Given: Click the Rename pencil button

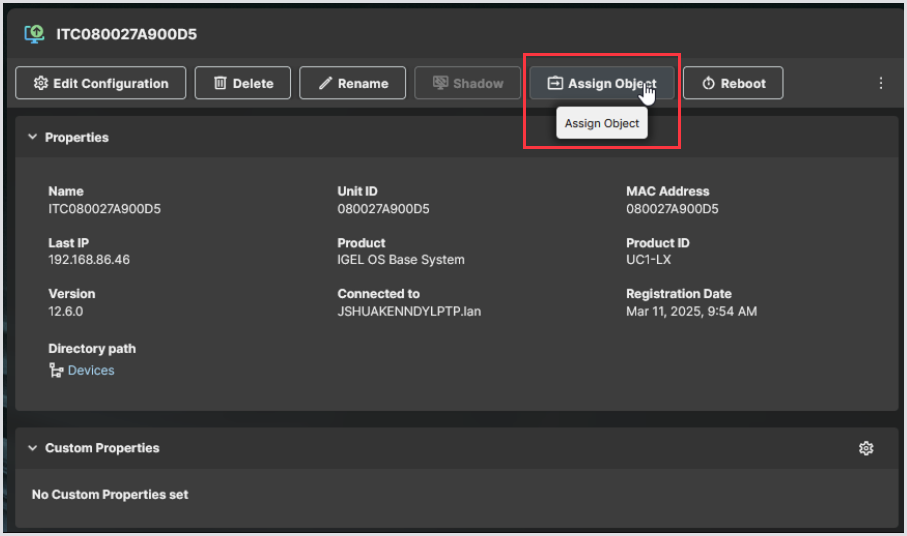Looking at the screenshot, I should coord(352,84).
